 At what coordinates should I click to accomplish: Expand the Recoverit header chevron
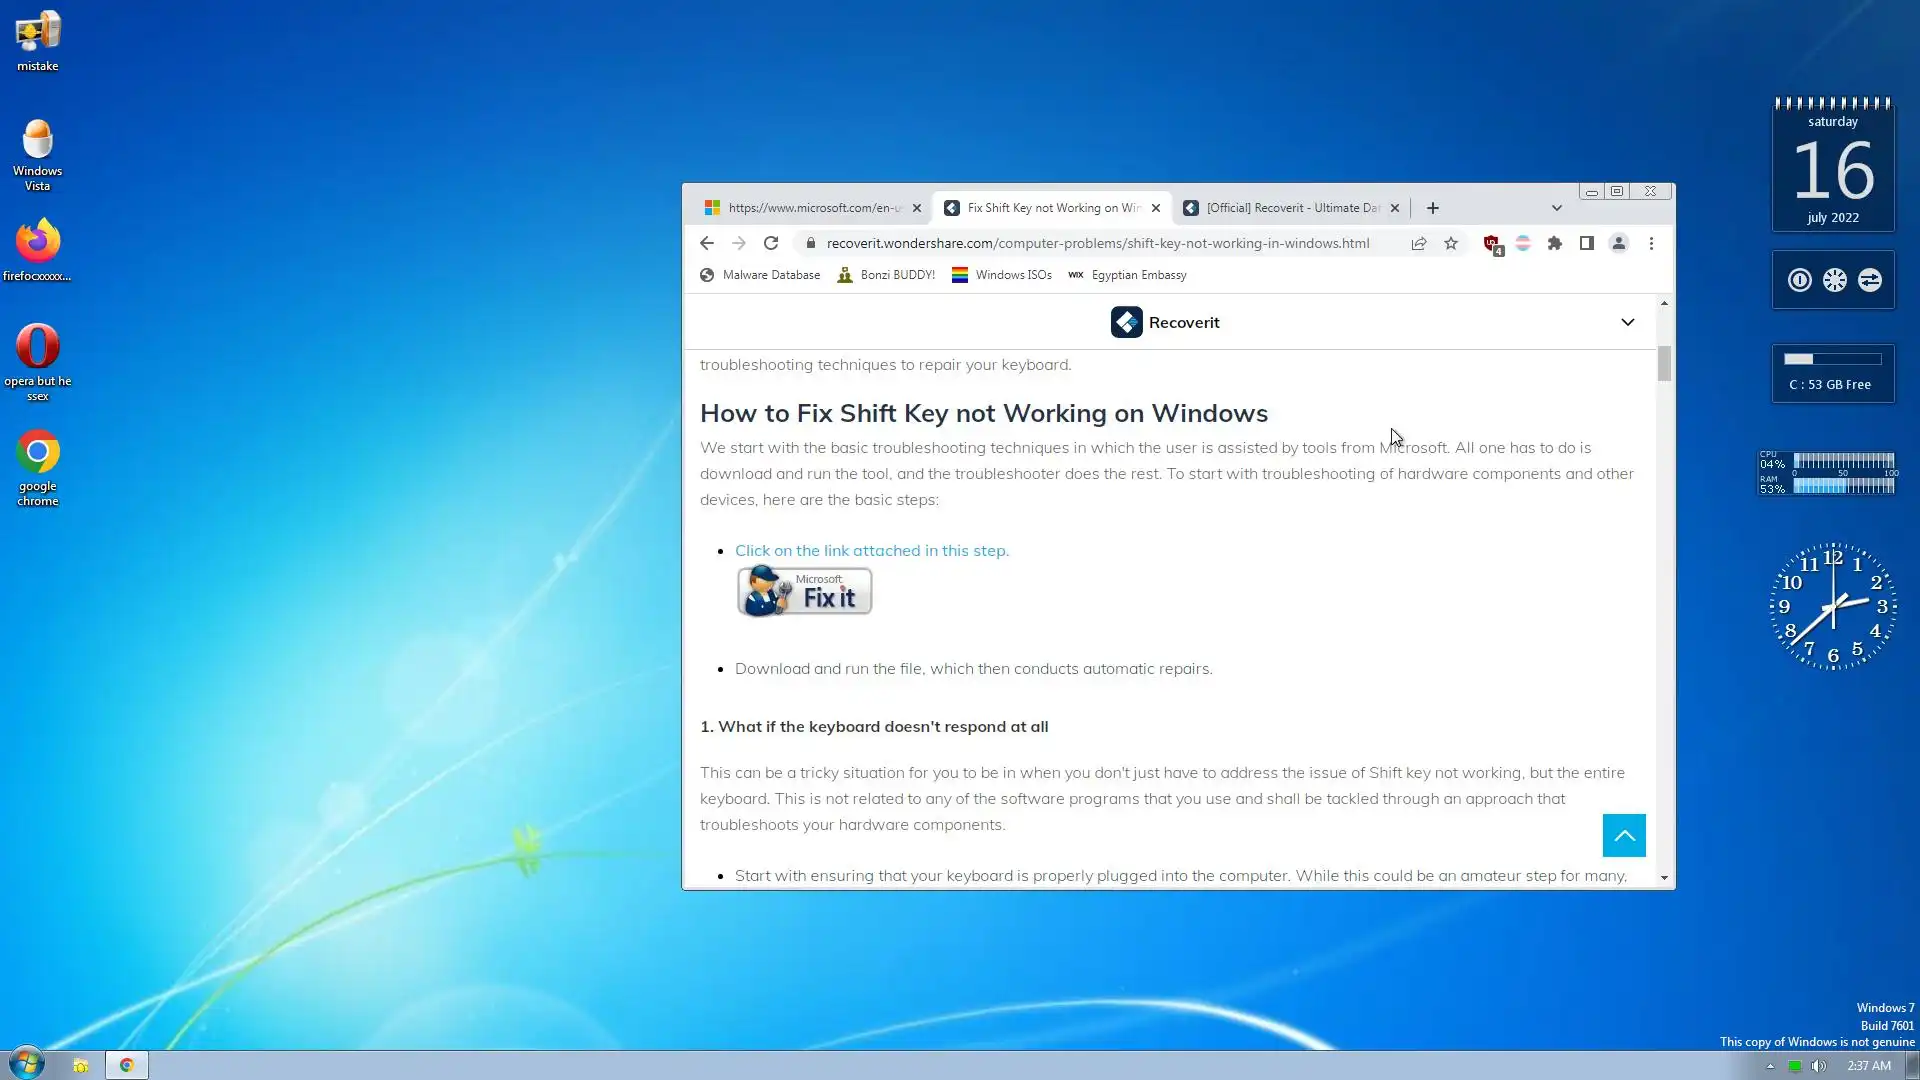(1627, 322)
